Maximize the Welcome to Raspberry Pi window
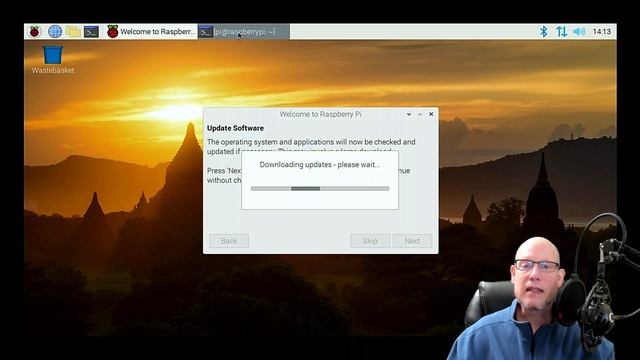640x360 pixels. [x=420, y=114]
